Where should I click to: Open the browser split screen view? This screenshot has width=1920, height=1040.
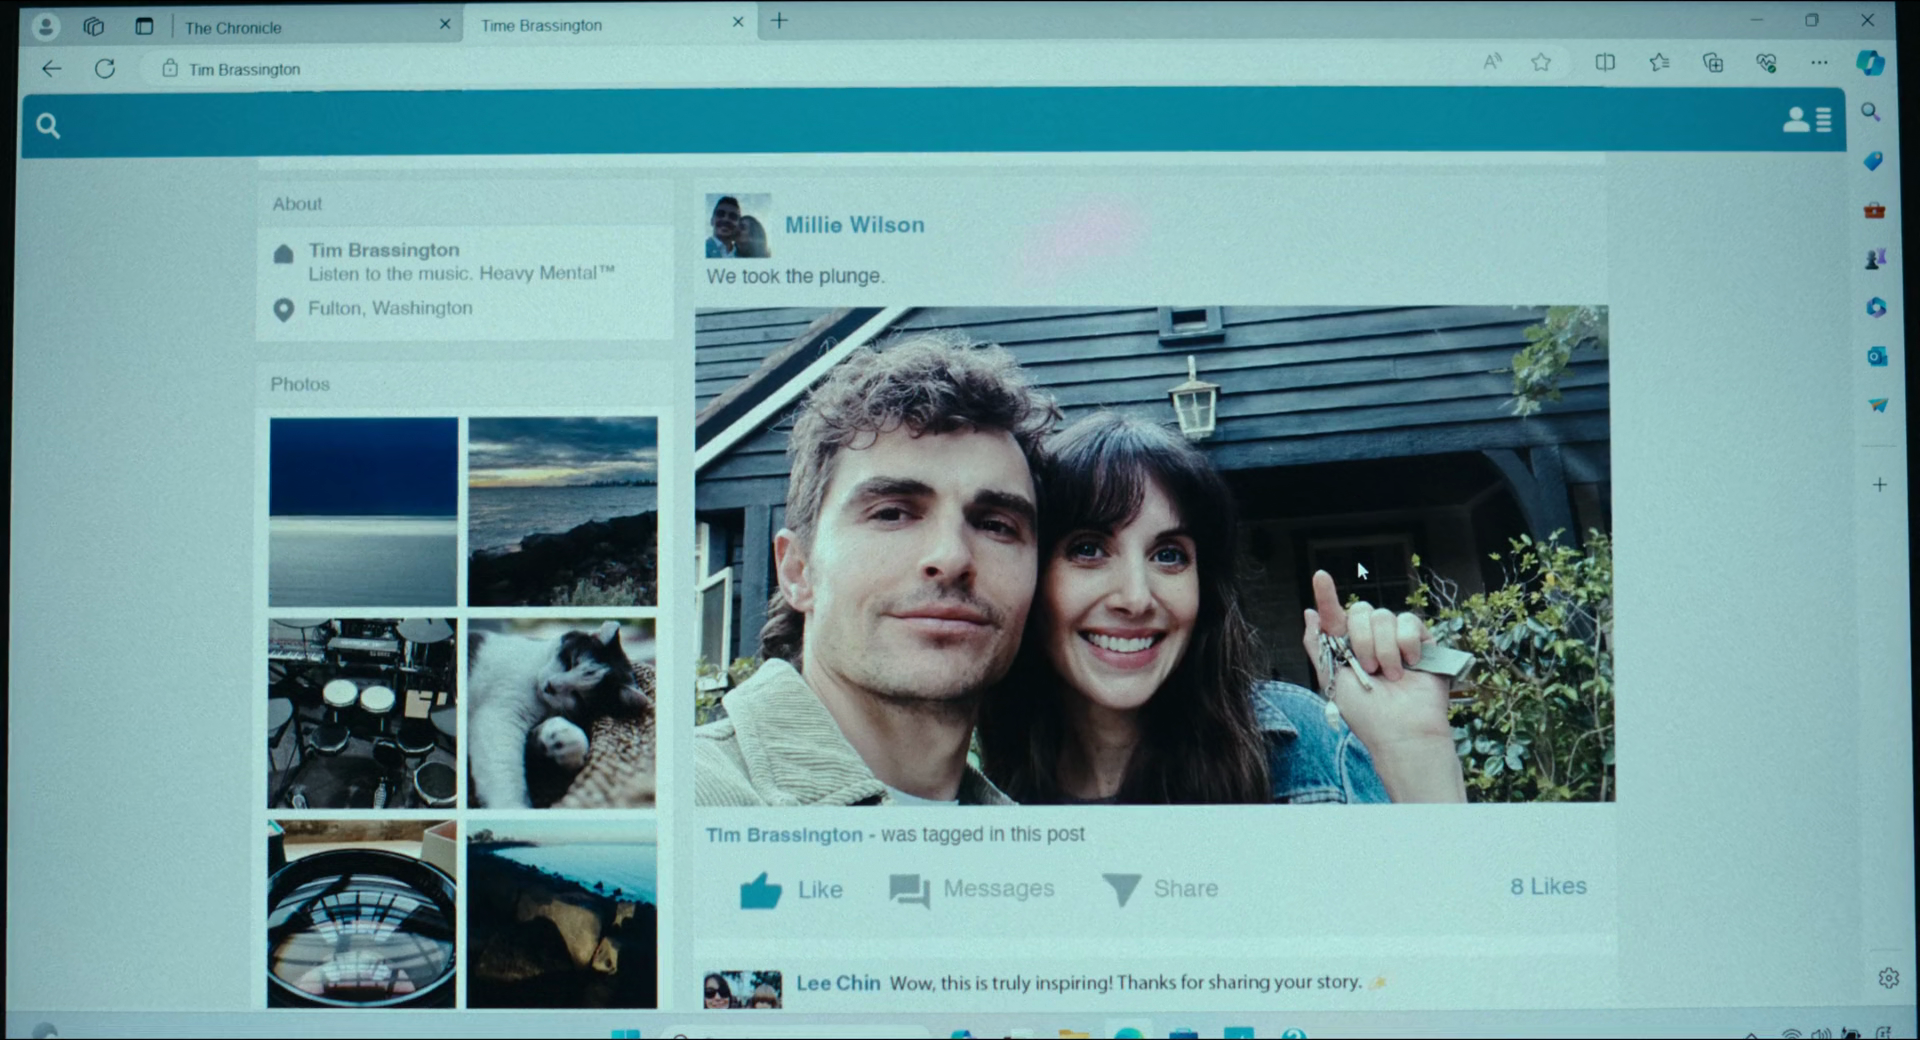point(1605,63)
